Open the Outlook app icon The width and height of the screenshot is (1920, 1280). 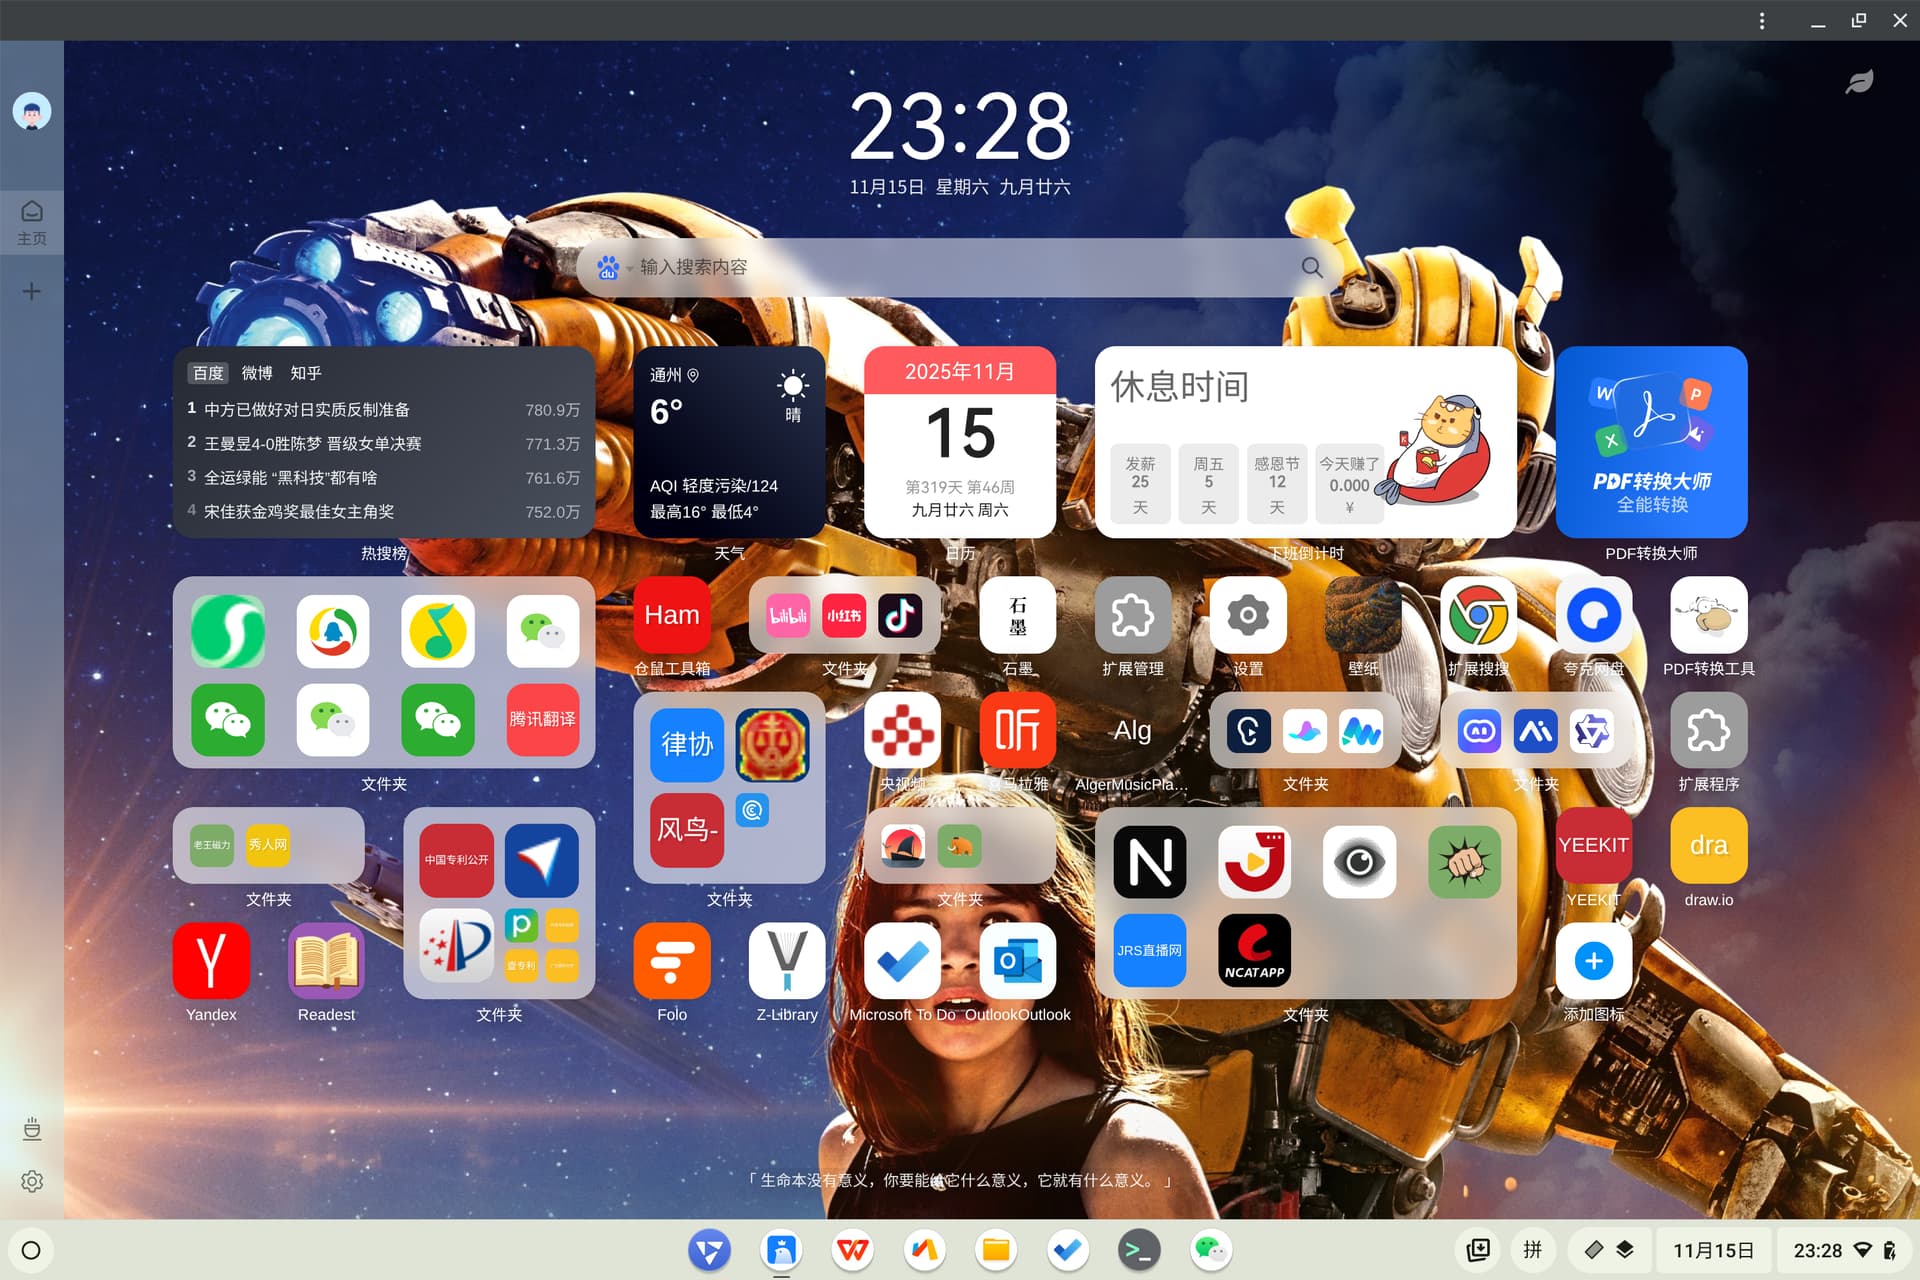click(x=1017, y=961)
